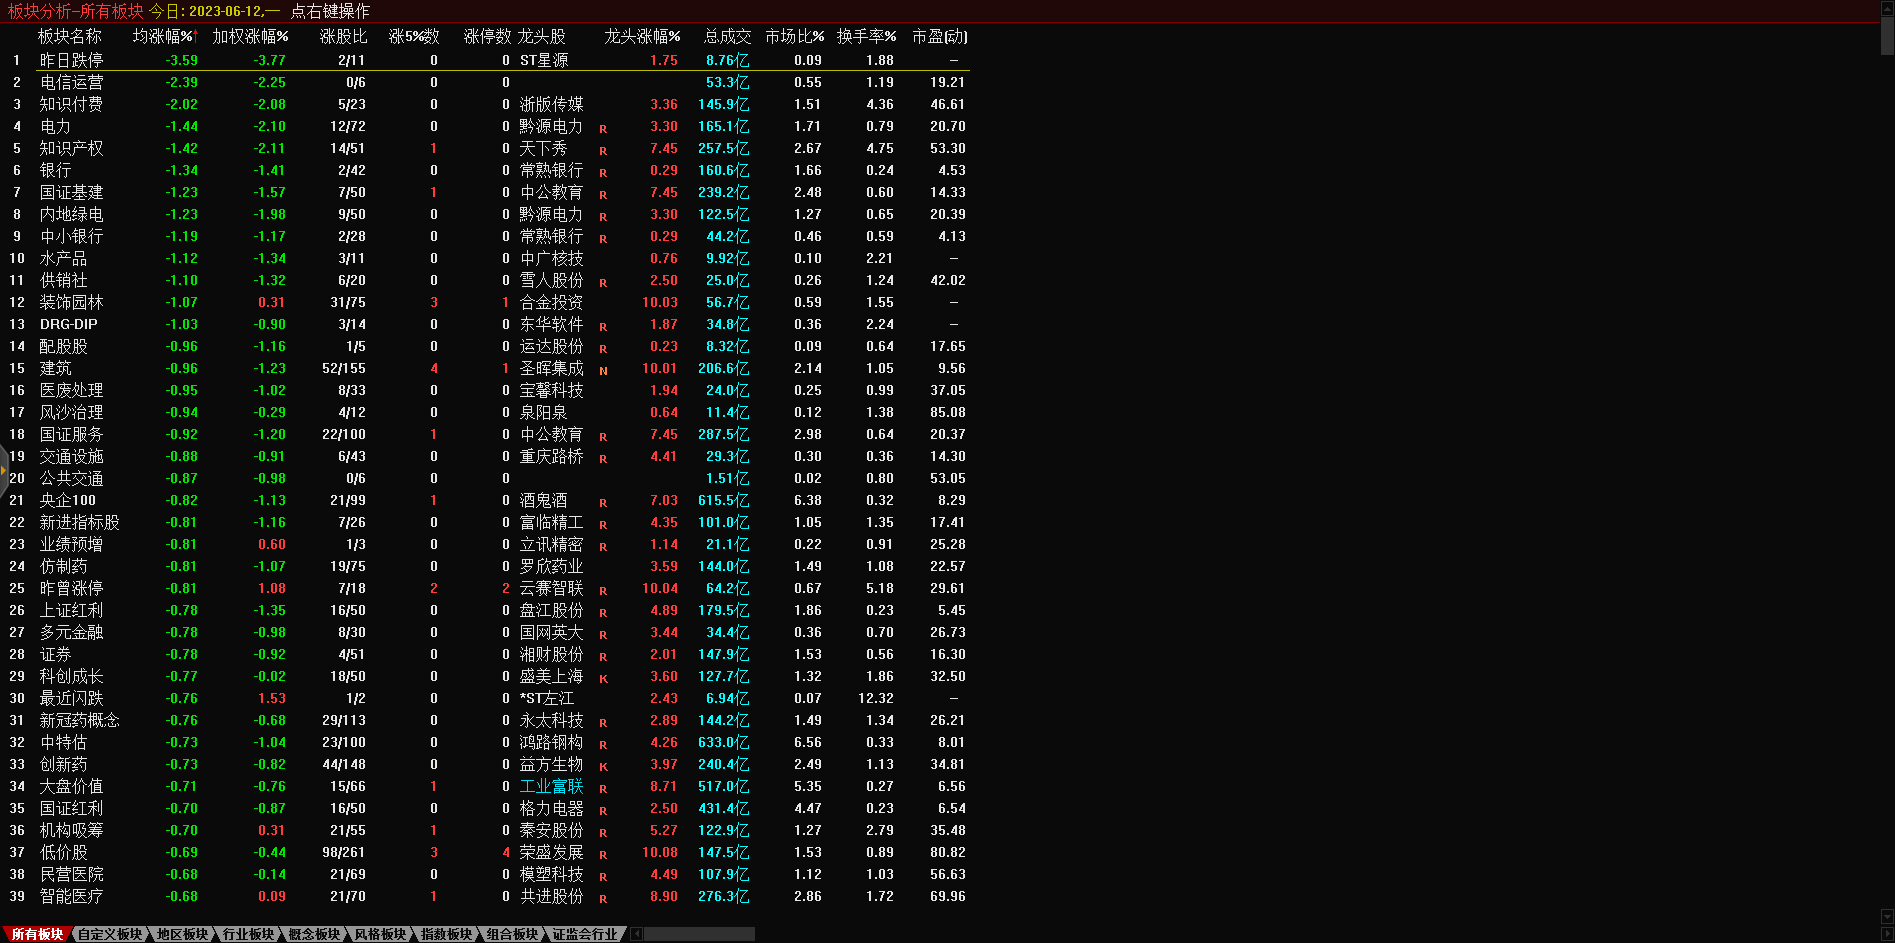Click the R marker next to 黔源电力 in row 4

[x=603, y=128]
